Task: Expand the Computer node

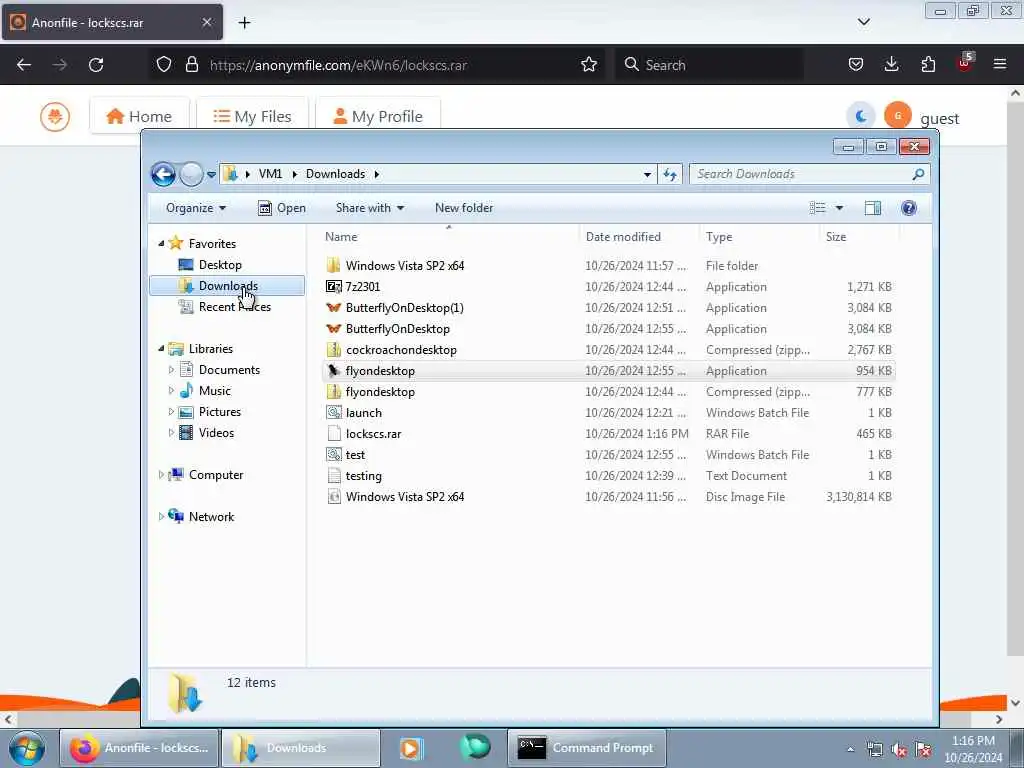Action: point(161,475)
